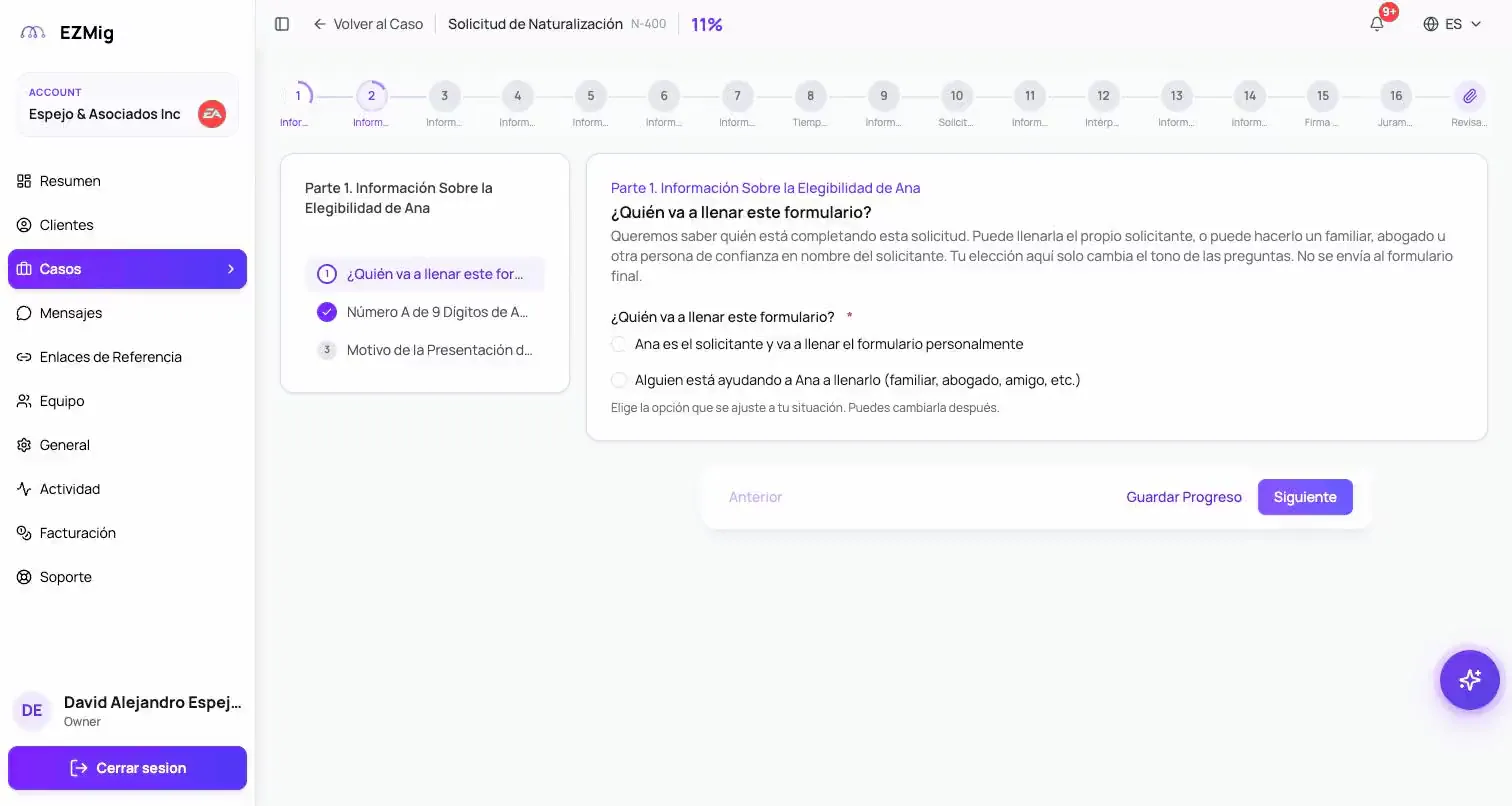Toggle the sidebar panel icon

(x=282, y=24)
